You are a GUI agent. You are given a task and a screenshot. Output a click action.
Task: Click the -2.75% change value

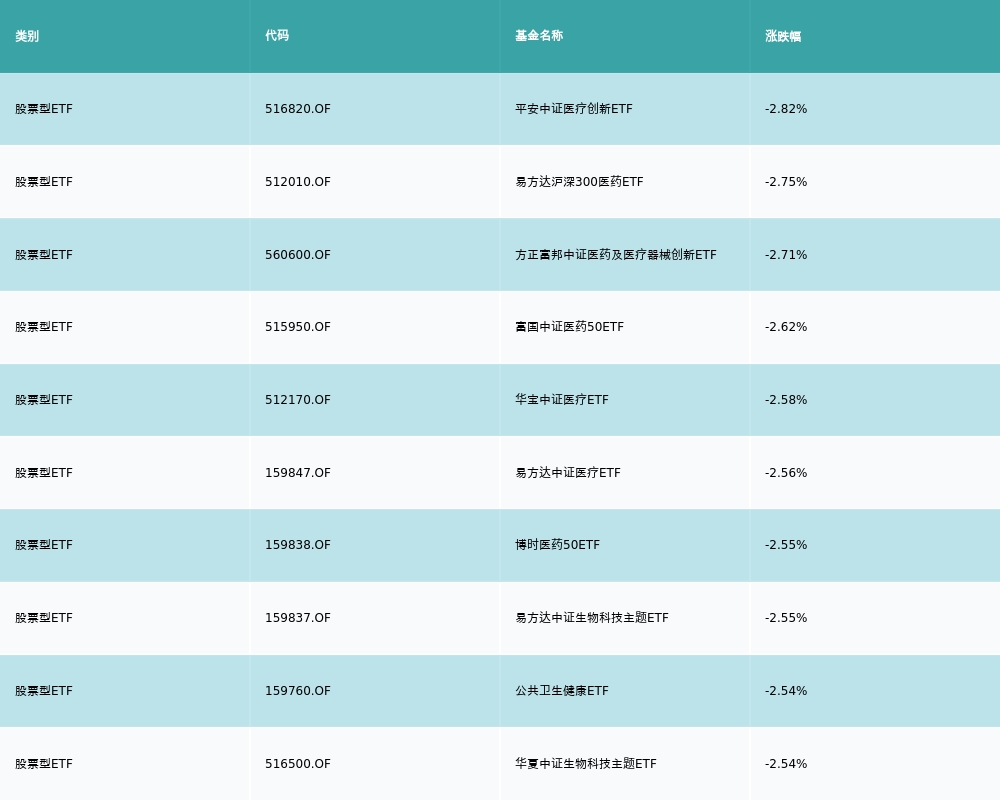click(x=786, y=182)
